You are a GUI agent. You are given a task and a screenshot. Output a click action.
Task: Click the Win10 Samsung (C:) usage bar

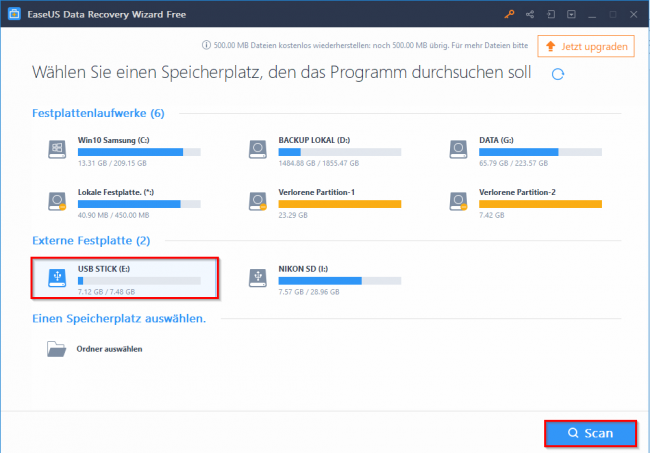[x=139, y=152]
